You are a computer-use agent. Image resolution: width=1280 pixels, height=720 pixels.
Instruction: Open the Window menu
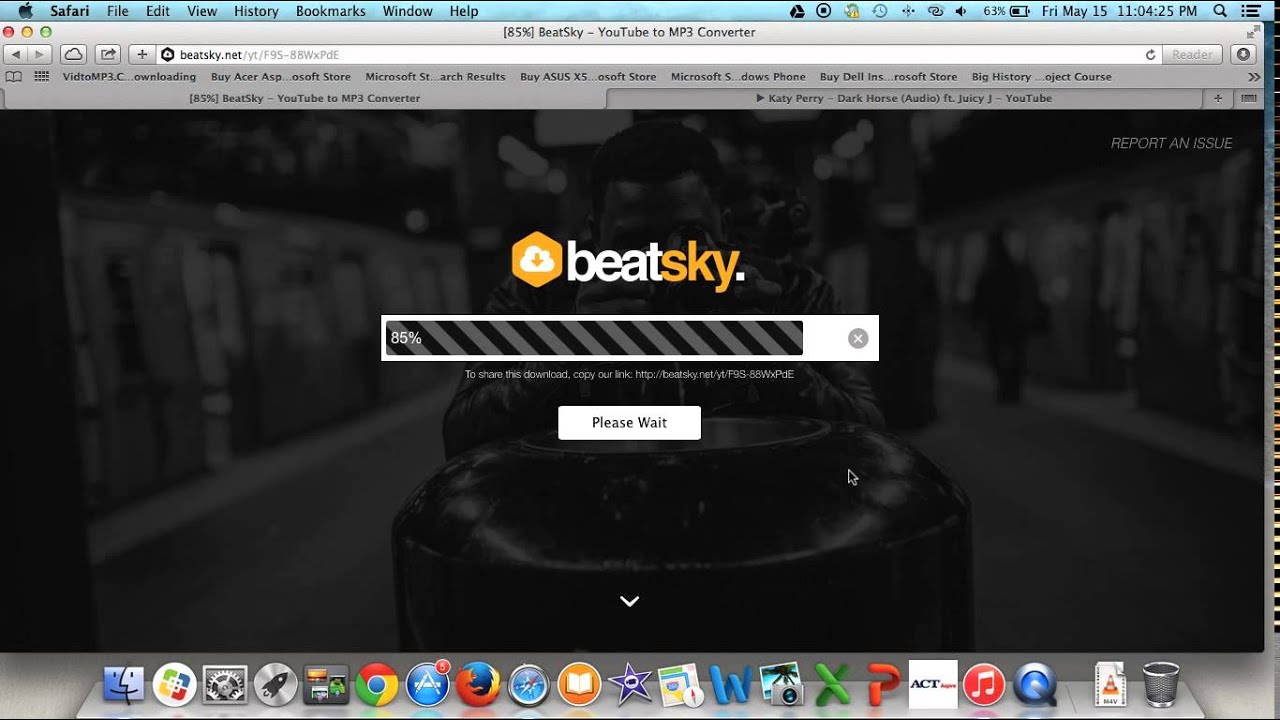tap(408, 11)
